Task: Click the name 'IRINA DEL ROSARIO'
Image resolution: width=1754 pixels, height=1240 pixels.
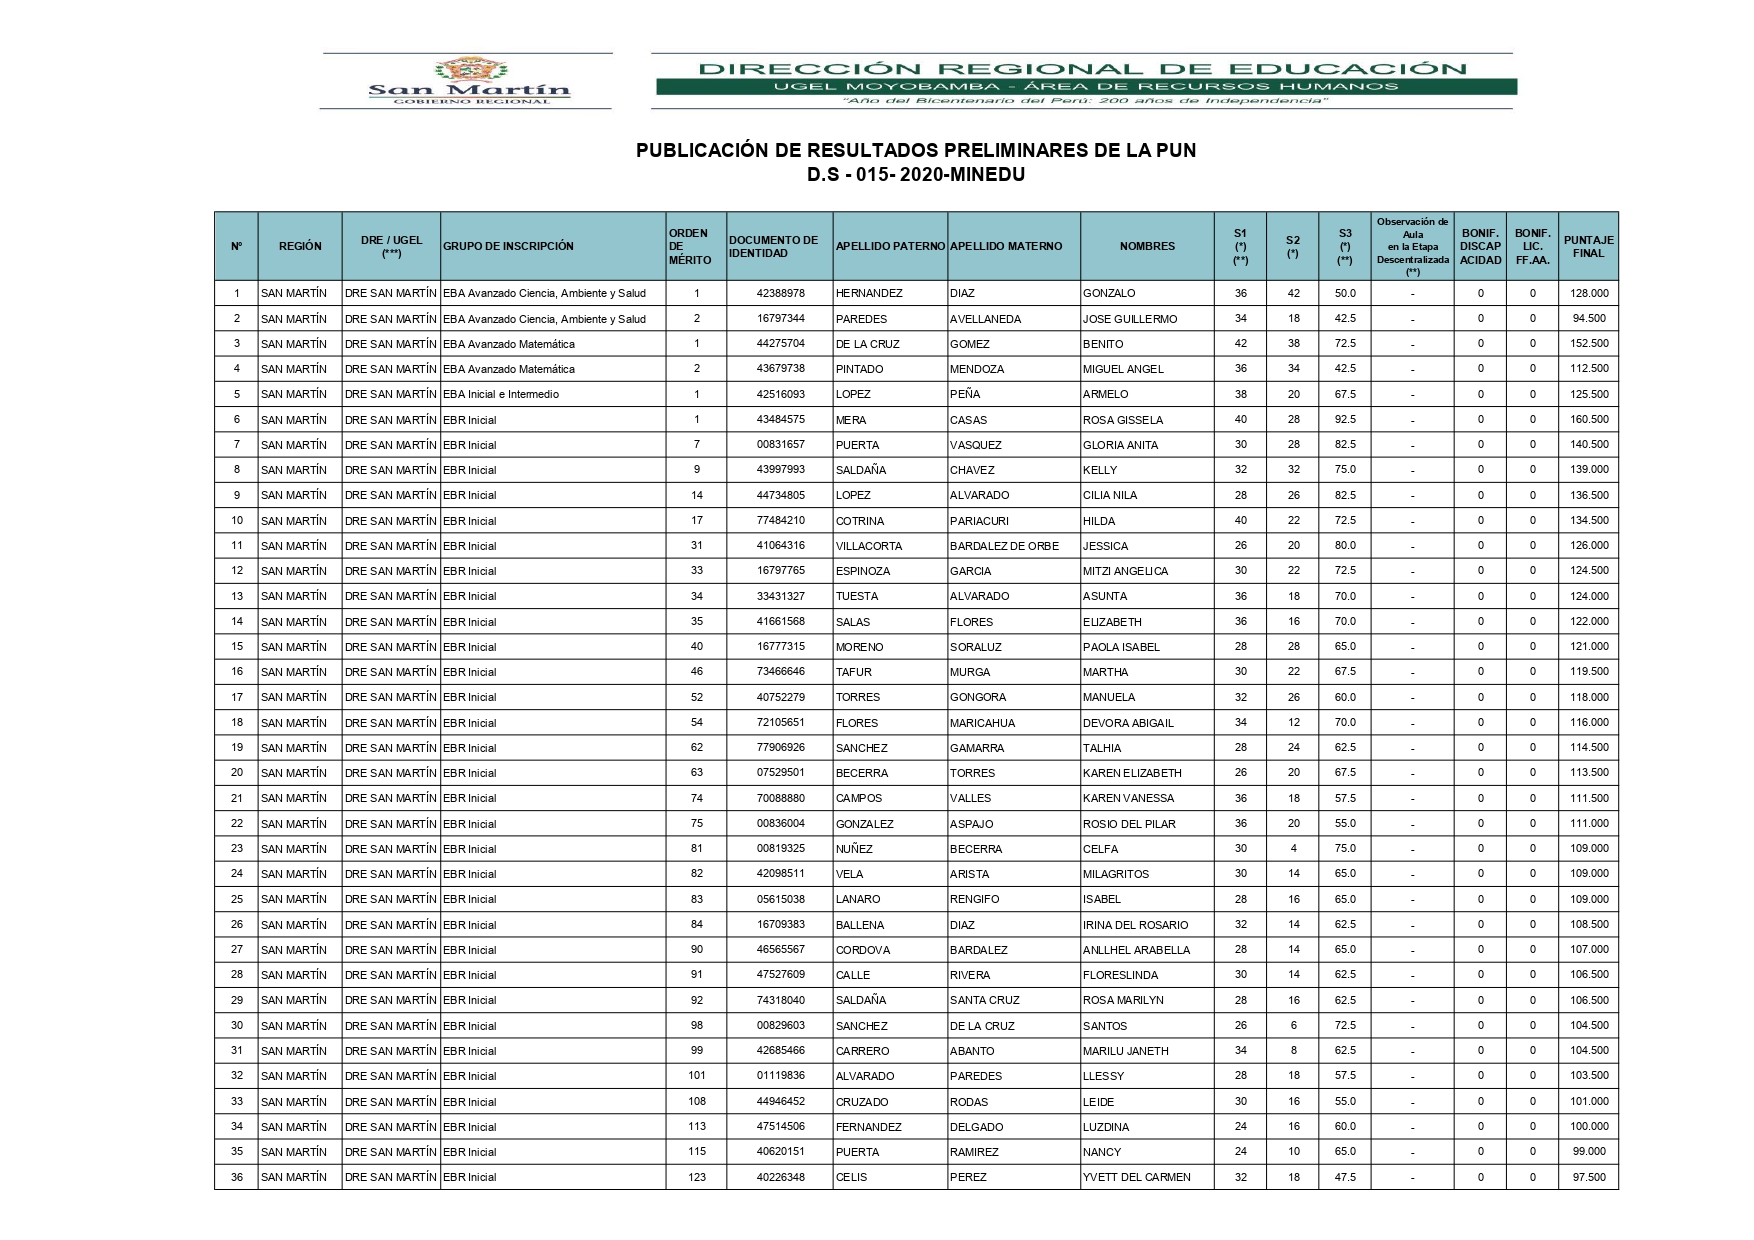Action: 1135,925
